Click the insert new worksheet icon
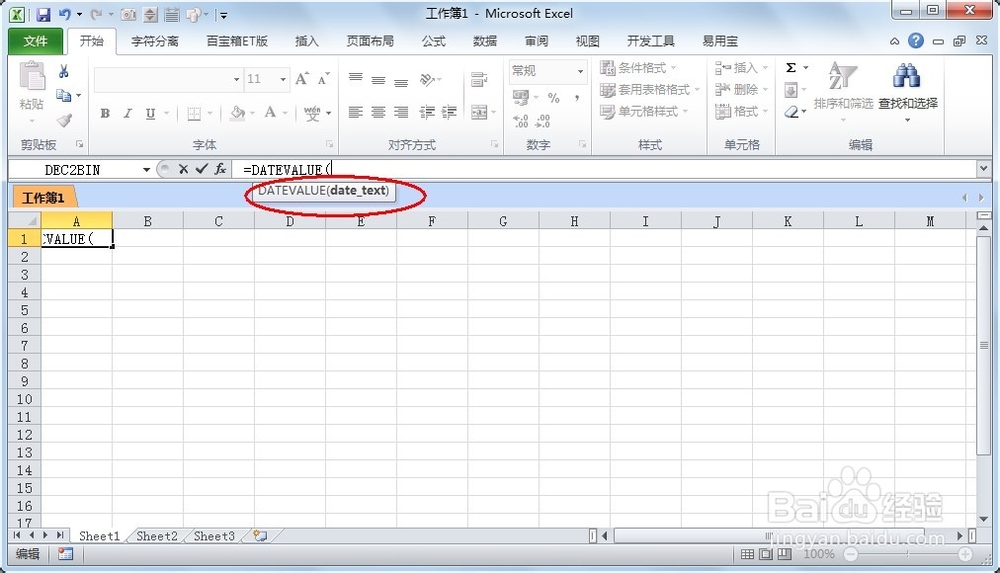 pos(260,536)
